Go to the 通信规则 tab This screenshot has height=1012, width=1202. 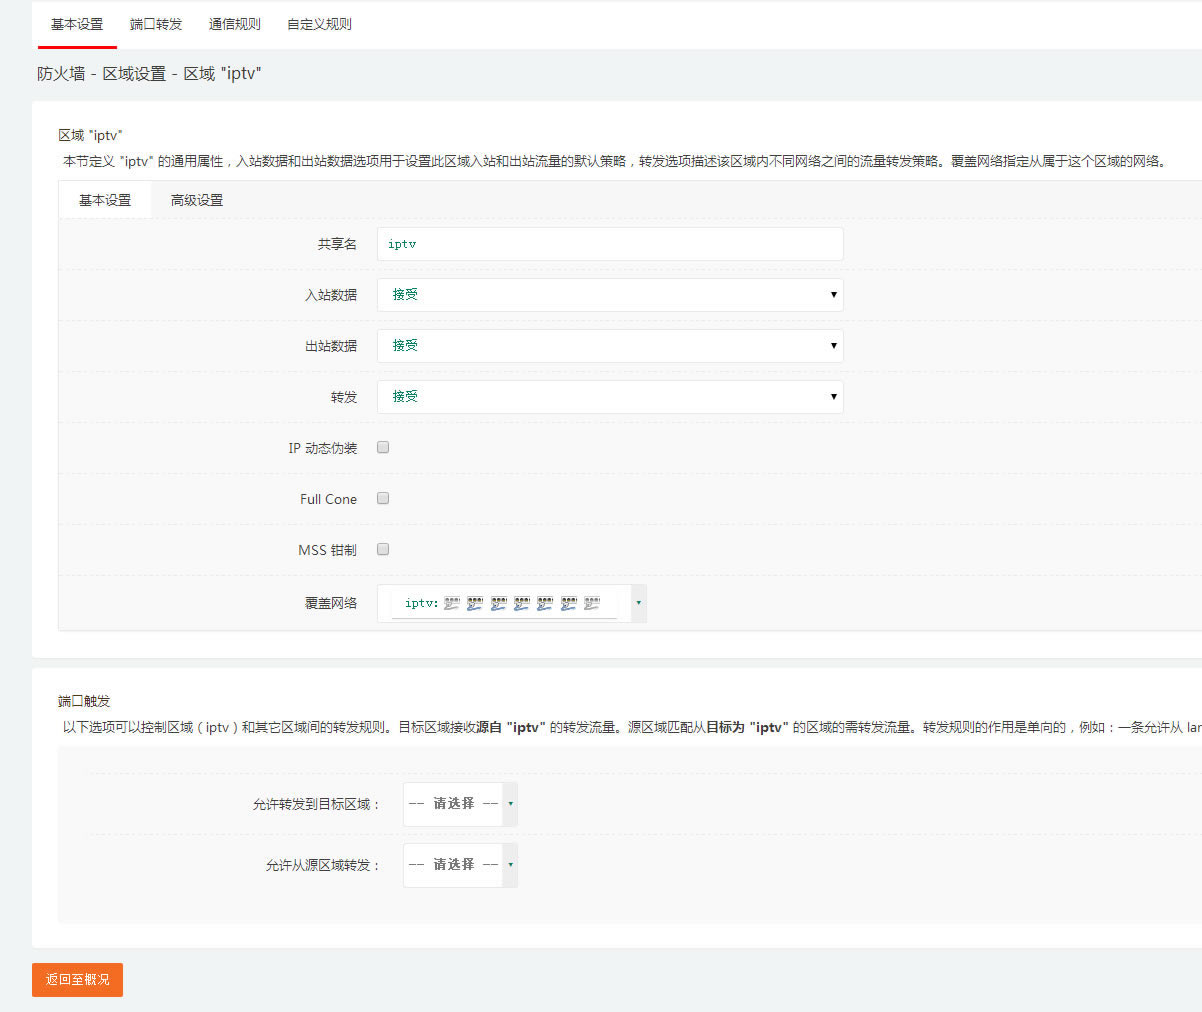(x=235, y=24)
